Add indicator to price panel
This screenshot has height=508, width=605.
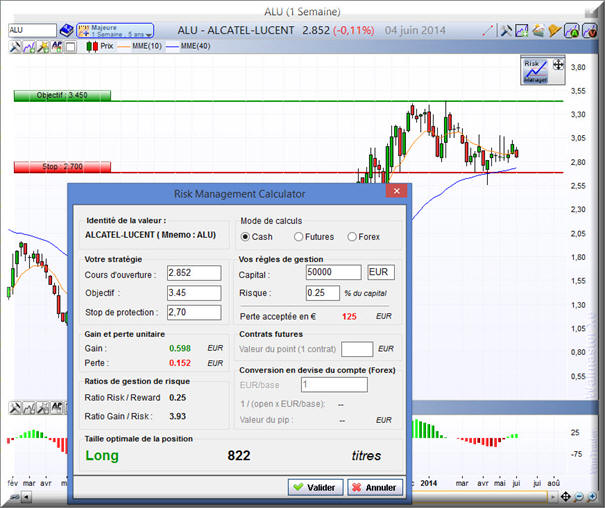(29, 47)
